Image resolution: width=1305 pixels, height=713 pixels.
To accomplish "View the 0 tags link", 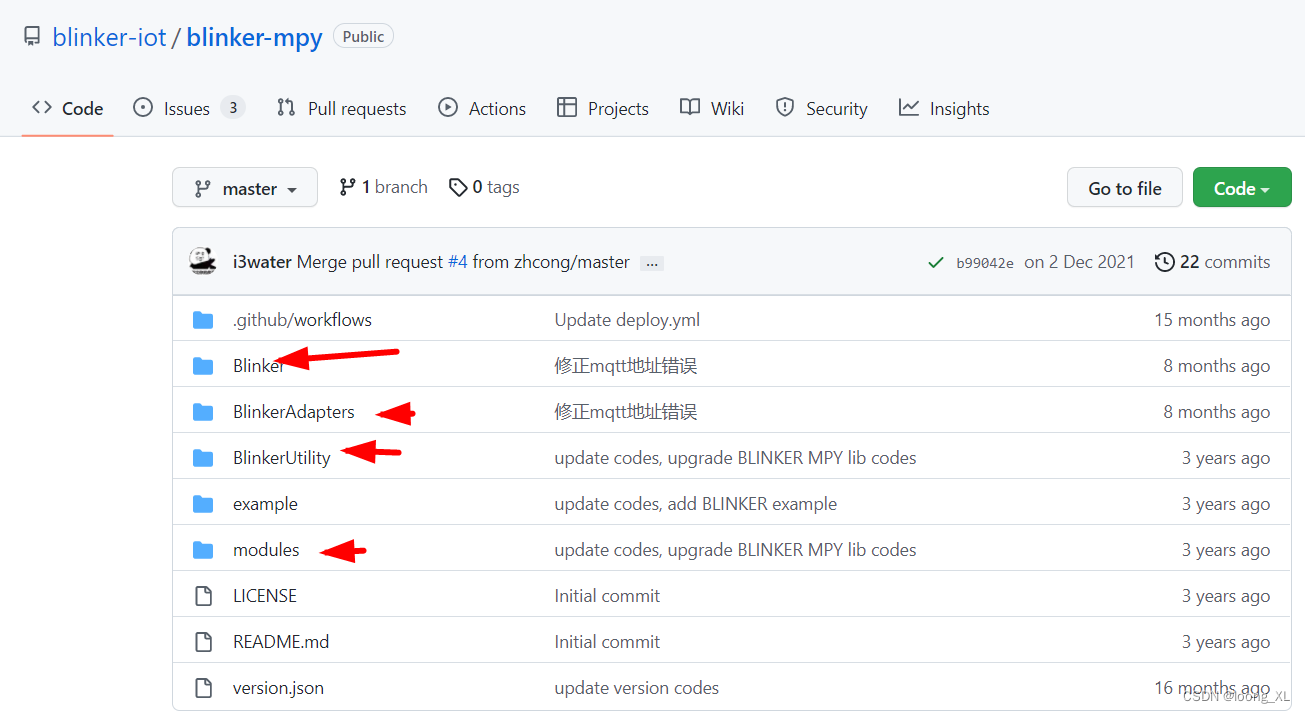I will coord(484,187).
